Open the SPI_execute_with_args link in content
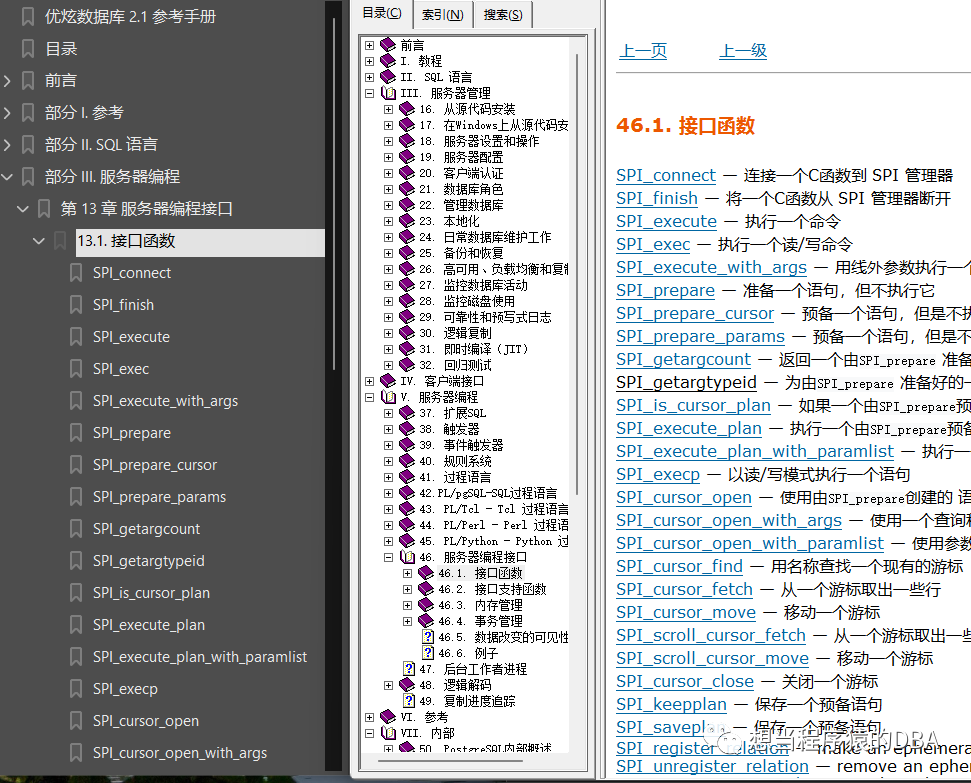The height and width of the screenshot is (783, 971). tap(712, 267)
